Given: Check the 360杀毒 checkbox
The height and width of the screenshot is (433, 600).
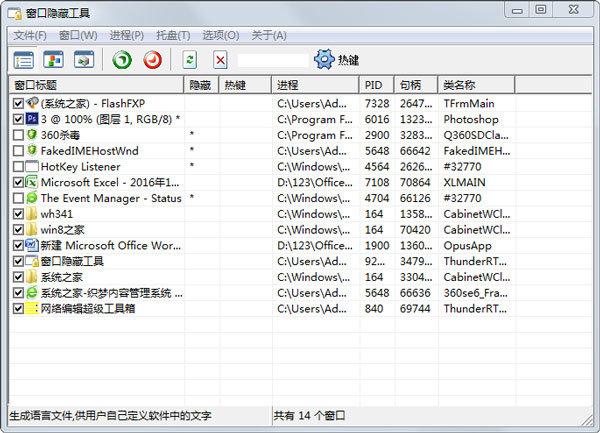Looking at the screenshot, I should (18, 135).
